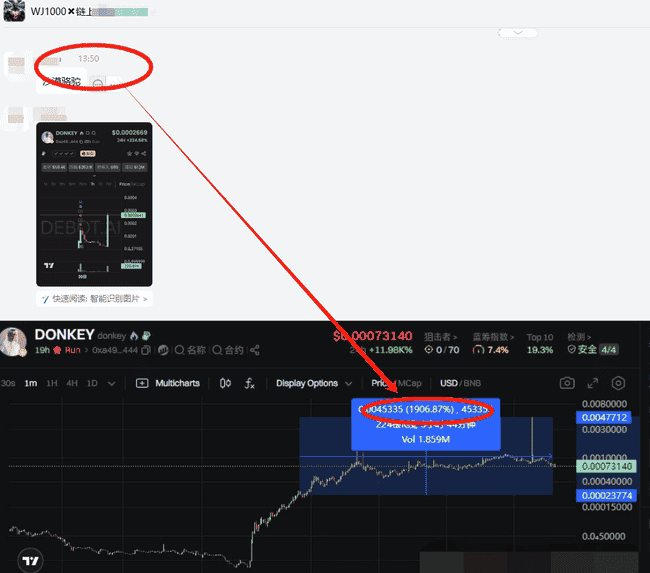This screenshot has width=650, height=573.
Task: Click the 0.0047712 blue price axis label
Action: (604, 418)
